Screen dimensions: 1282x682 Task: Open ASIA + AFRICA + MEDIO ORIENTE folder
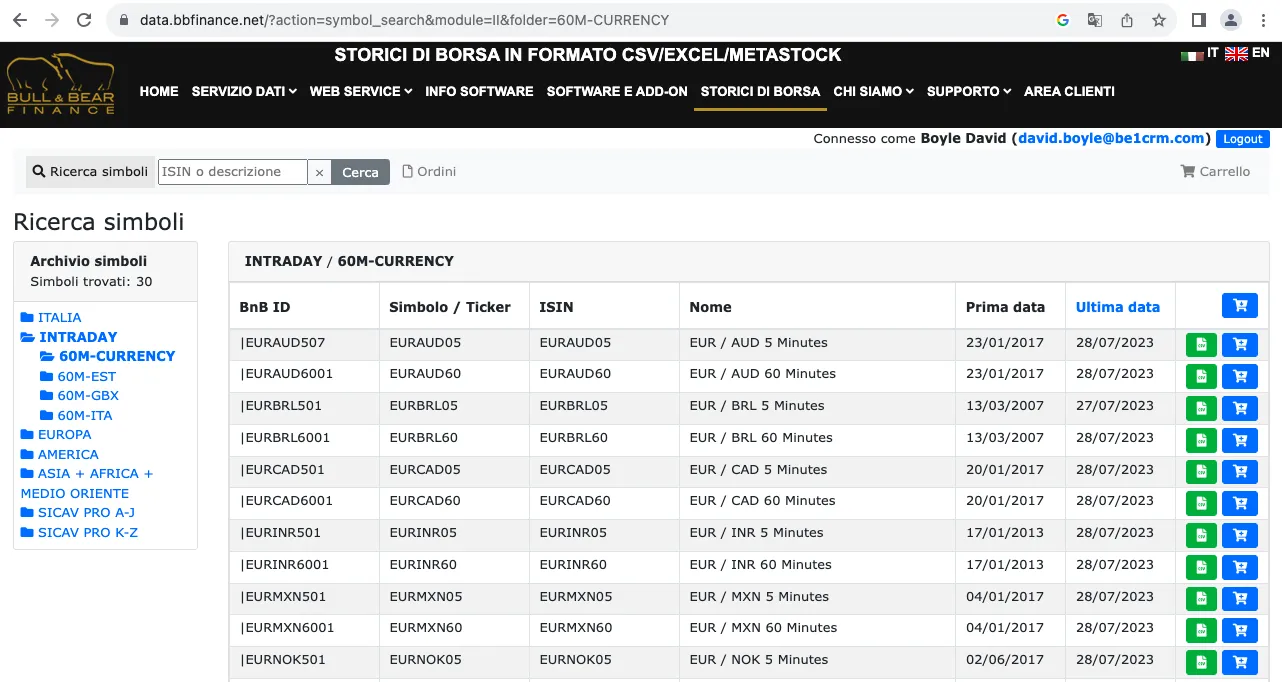coord(87,483)
